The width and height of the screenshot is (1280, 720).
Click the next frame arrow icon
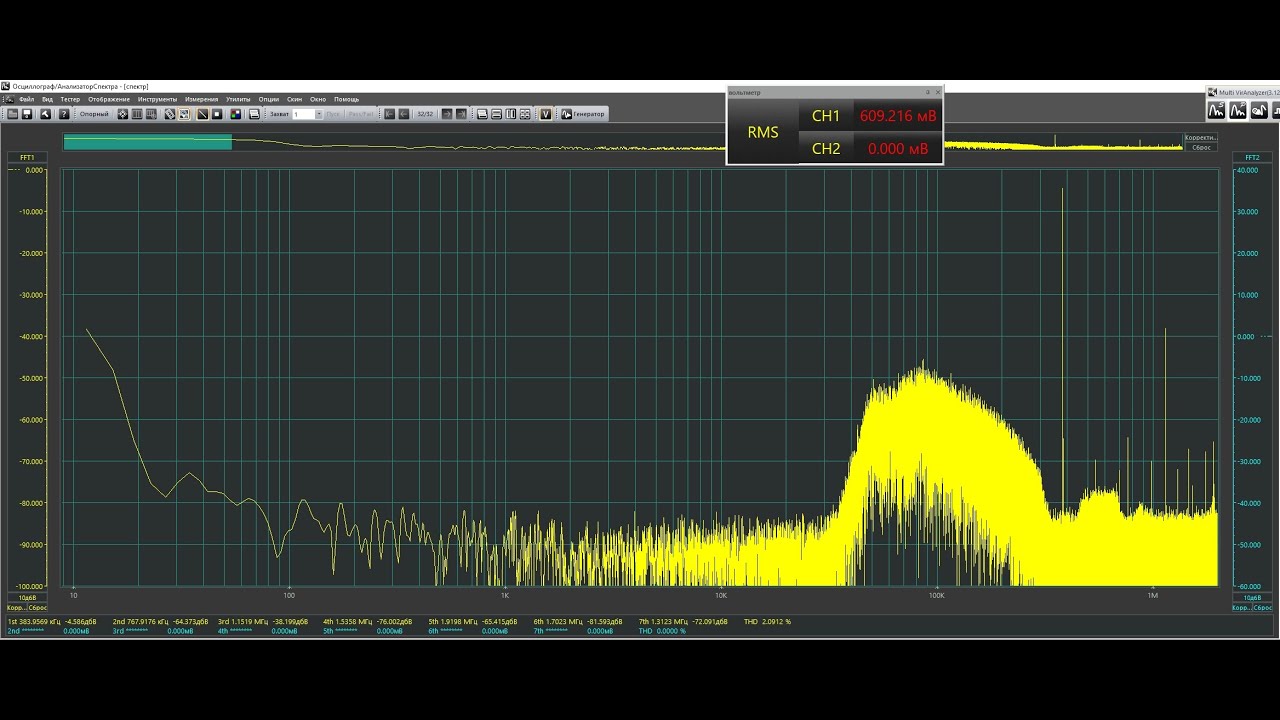pyautogui.click(x=447, y=114)
